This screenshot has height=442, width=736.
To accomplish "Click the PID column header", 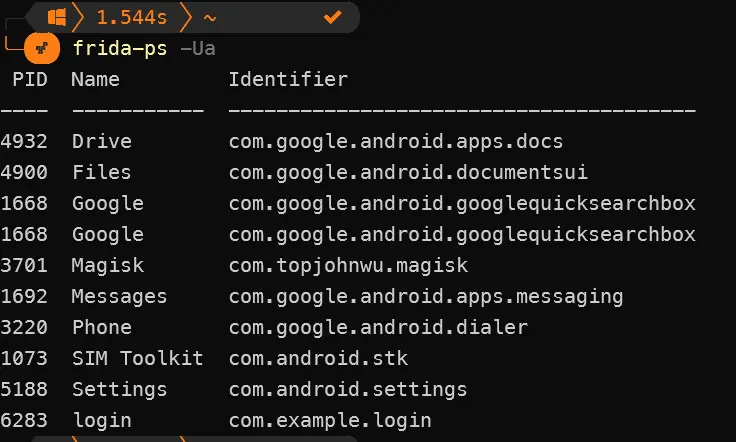I will pyautogui.click(x=30, y=79).
